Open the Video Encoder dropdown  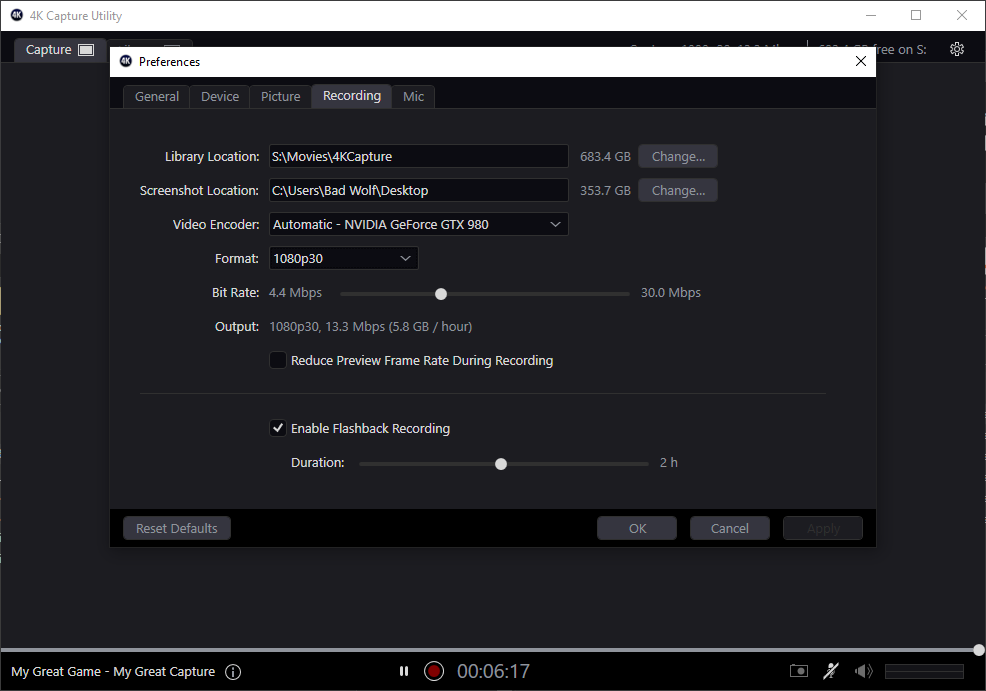pyautogui.click(x=419, y=224)
